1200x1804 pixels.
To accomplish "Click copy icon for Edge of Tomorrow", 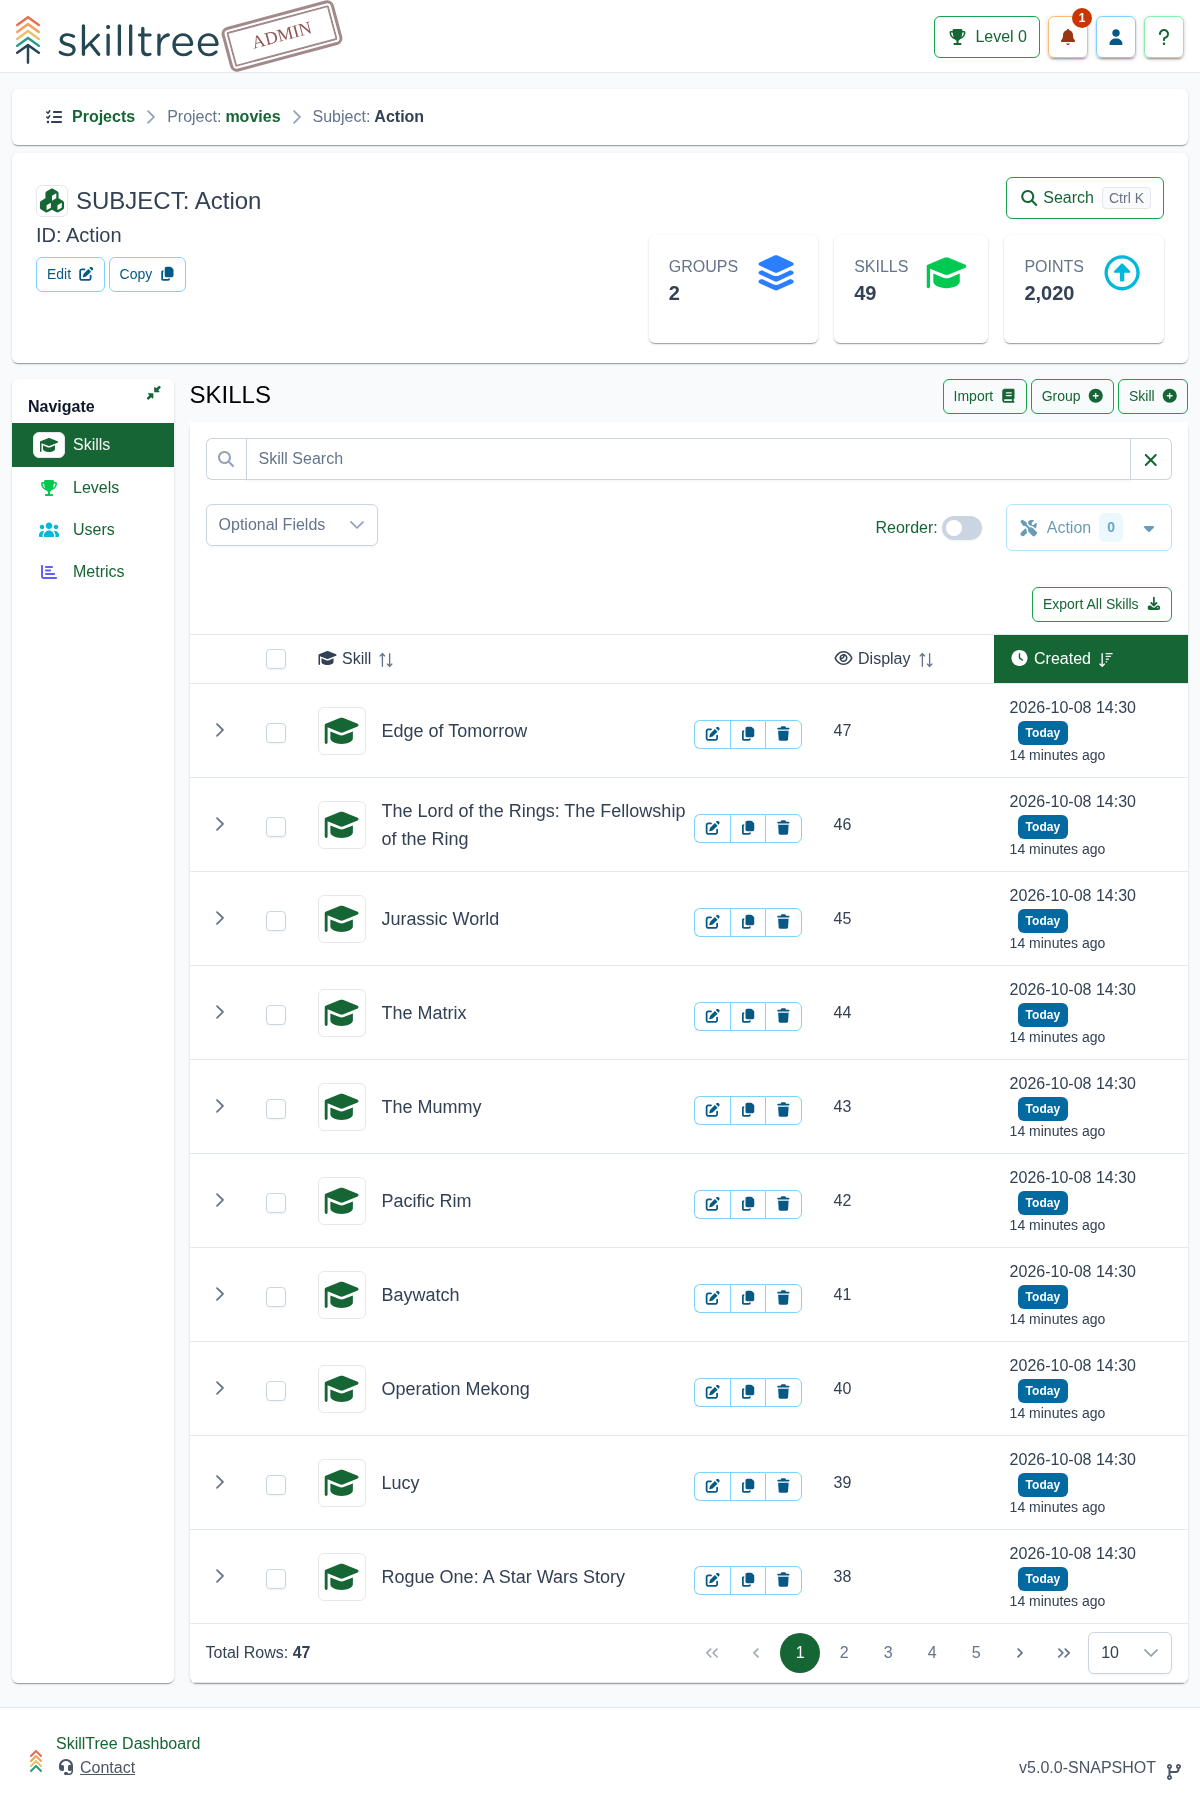I will point(748,734).
